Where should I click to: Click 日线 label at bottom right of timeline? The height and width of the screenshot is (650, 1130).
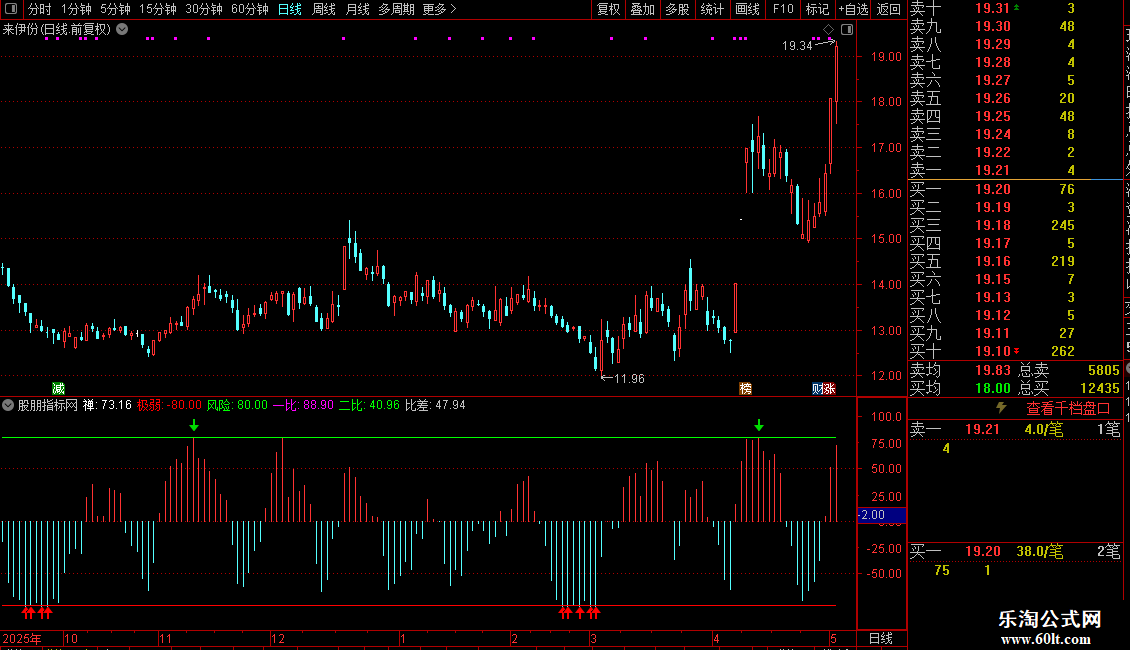pos(881,638)
